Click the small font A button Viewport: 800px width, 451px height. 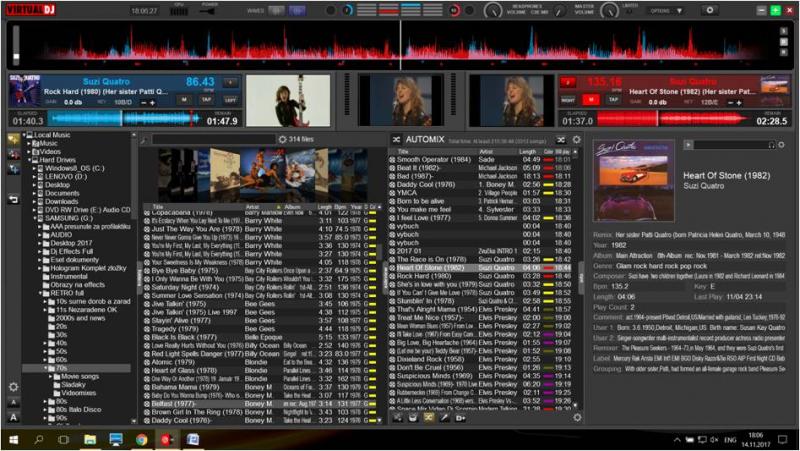13,403
